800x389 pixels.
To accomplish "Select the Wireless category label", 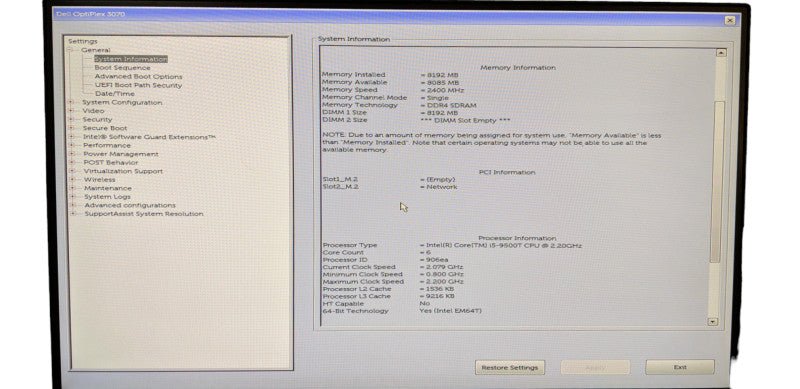I will [99, 180].
